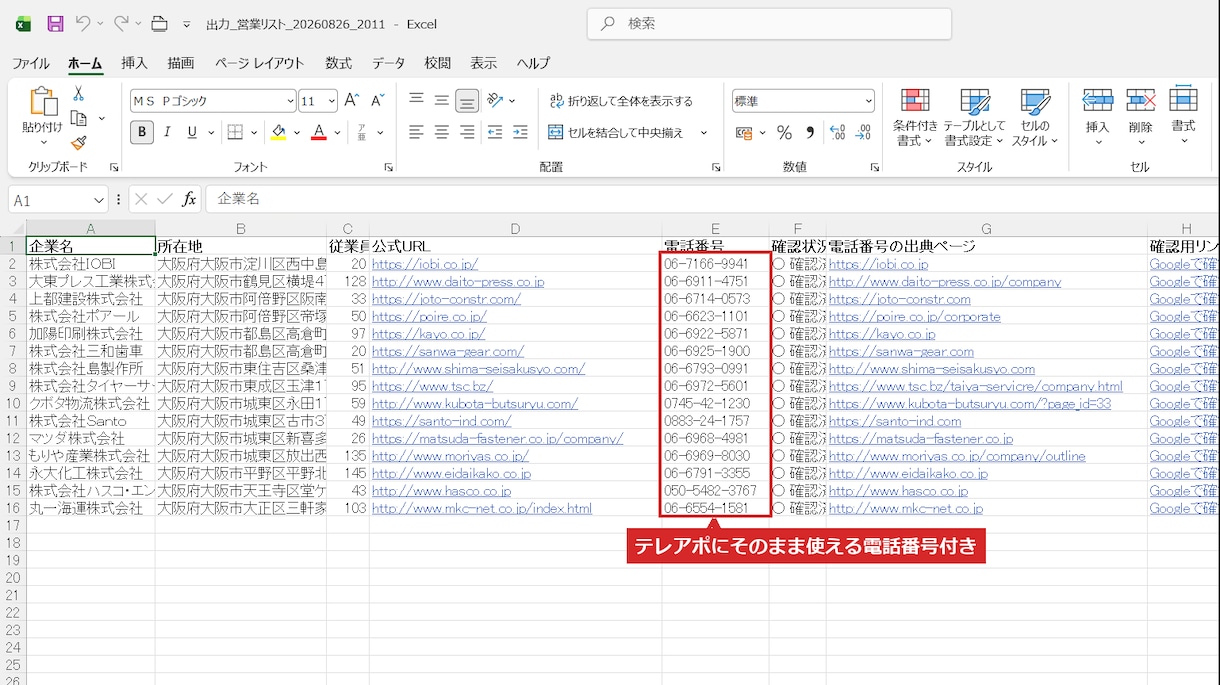Click the phonetic guide (furigana) icon

361,132
